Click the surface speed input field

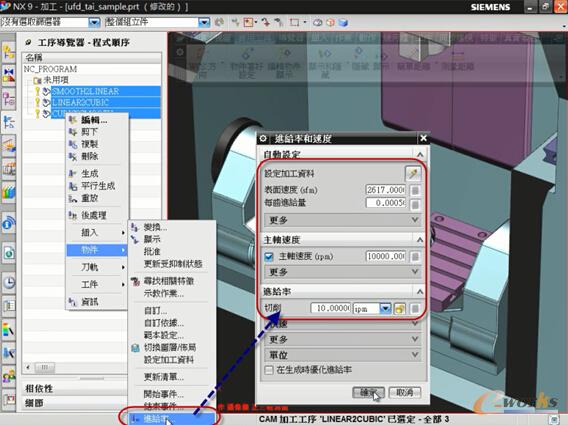(385, 190)
